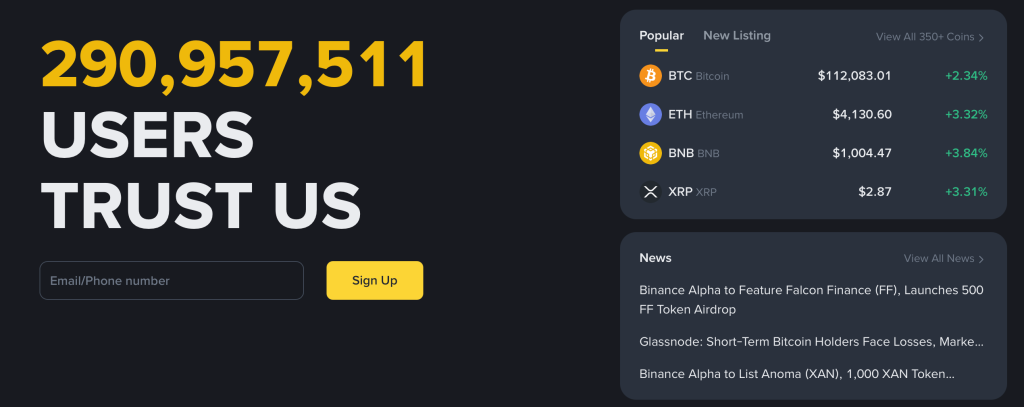Read the Falcon Finance FF airdrop news

811,300
